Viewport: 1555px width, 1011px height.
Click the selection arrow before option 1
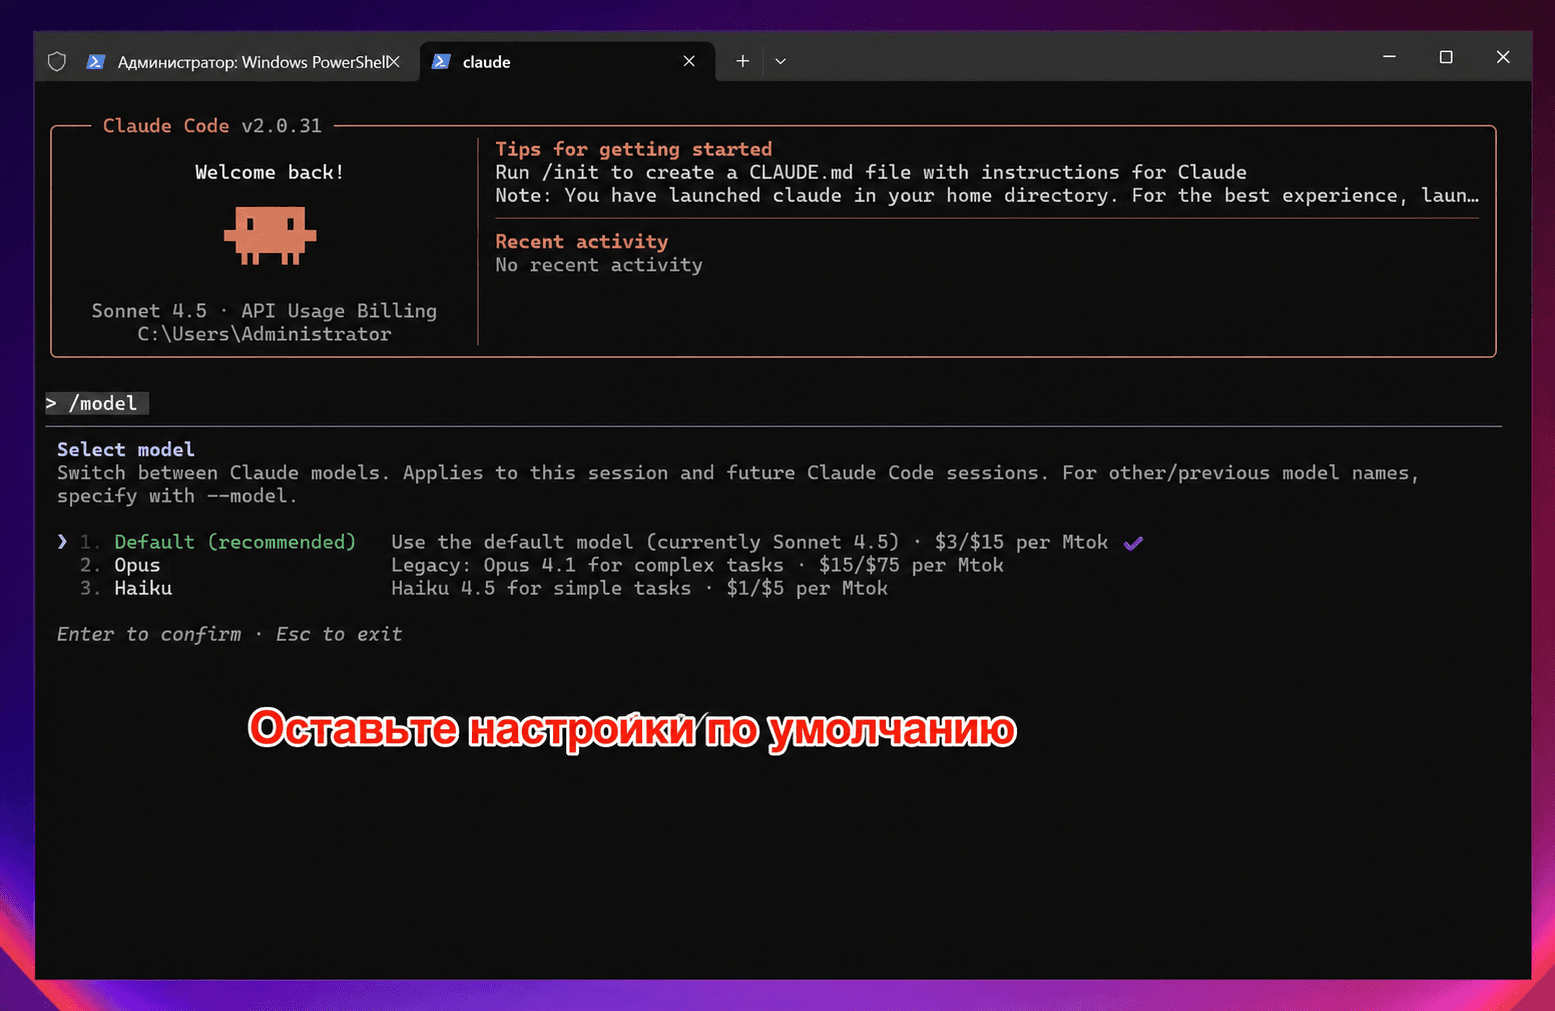[62, 542]
